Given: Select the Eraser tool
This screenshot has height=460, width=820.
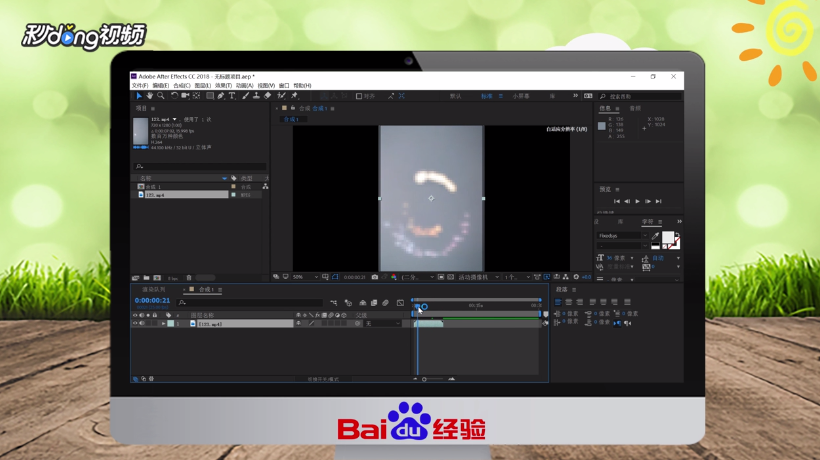Looking at the screenshot, I should [267, 96].
